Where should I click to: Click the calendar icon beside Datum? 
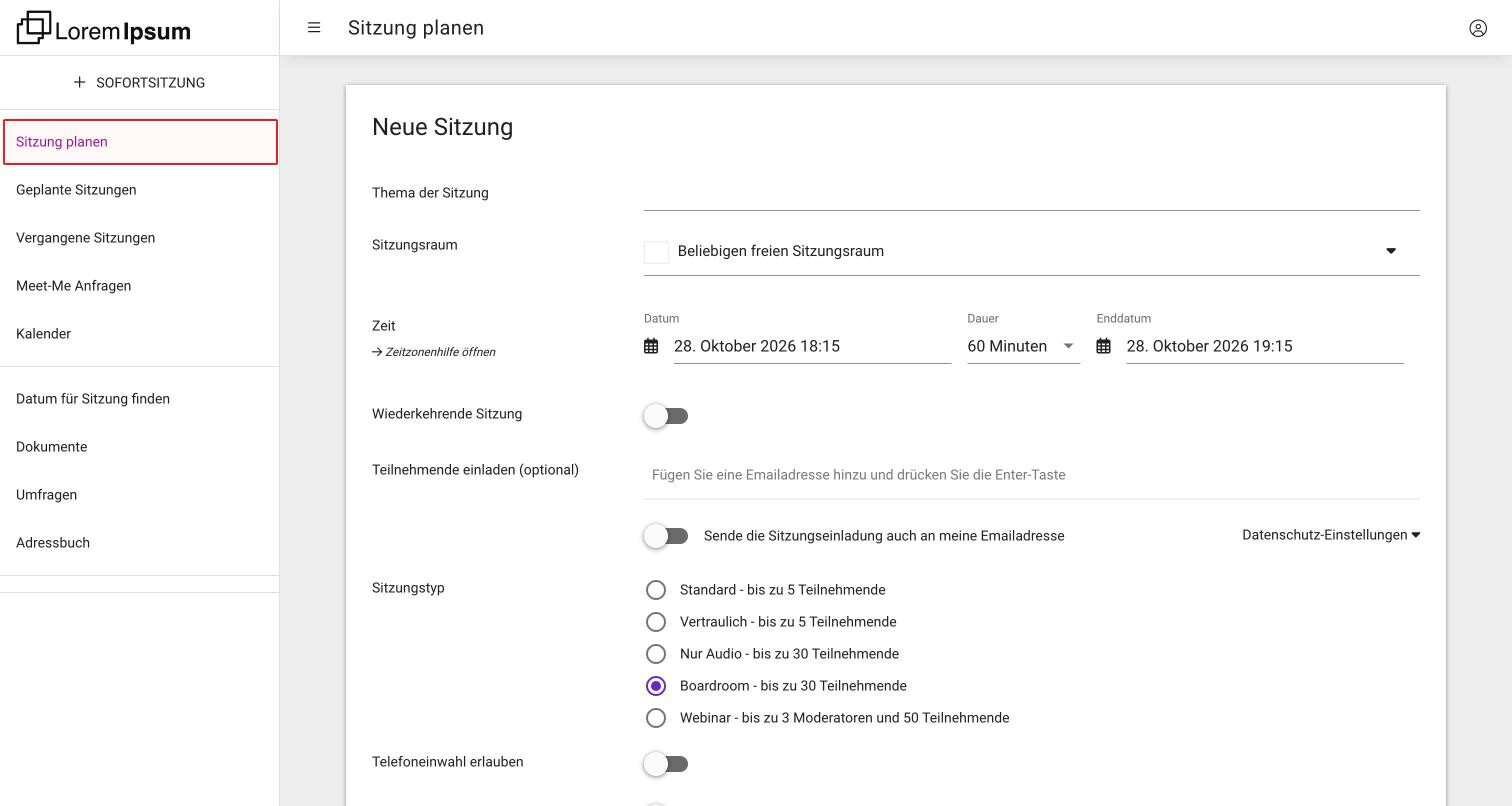pos(651,346)
